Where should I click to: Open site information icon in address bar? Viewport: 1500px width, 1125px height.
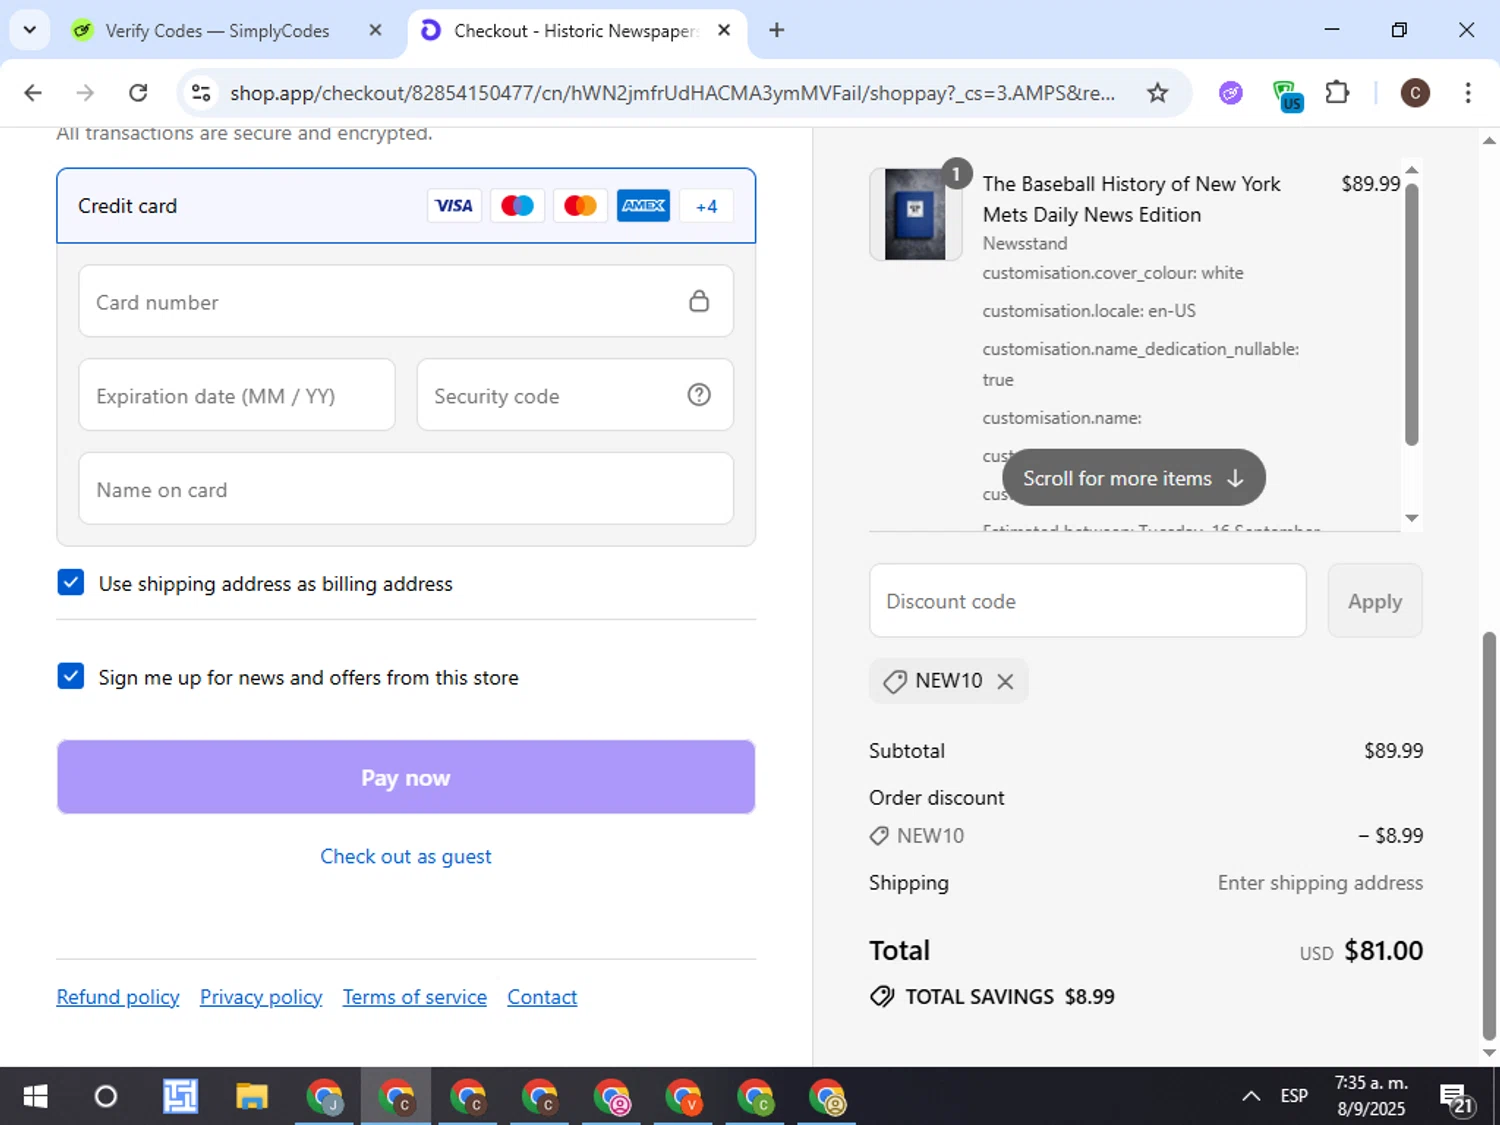(x=201, y=93)
